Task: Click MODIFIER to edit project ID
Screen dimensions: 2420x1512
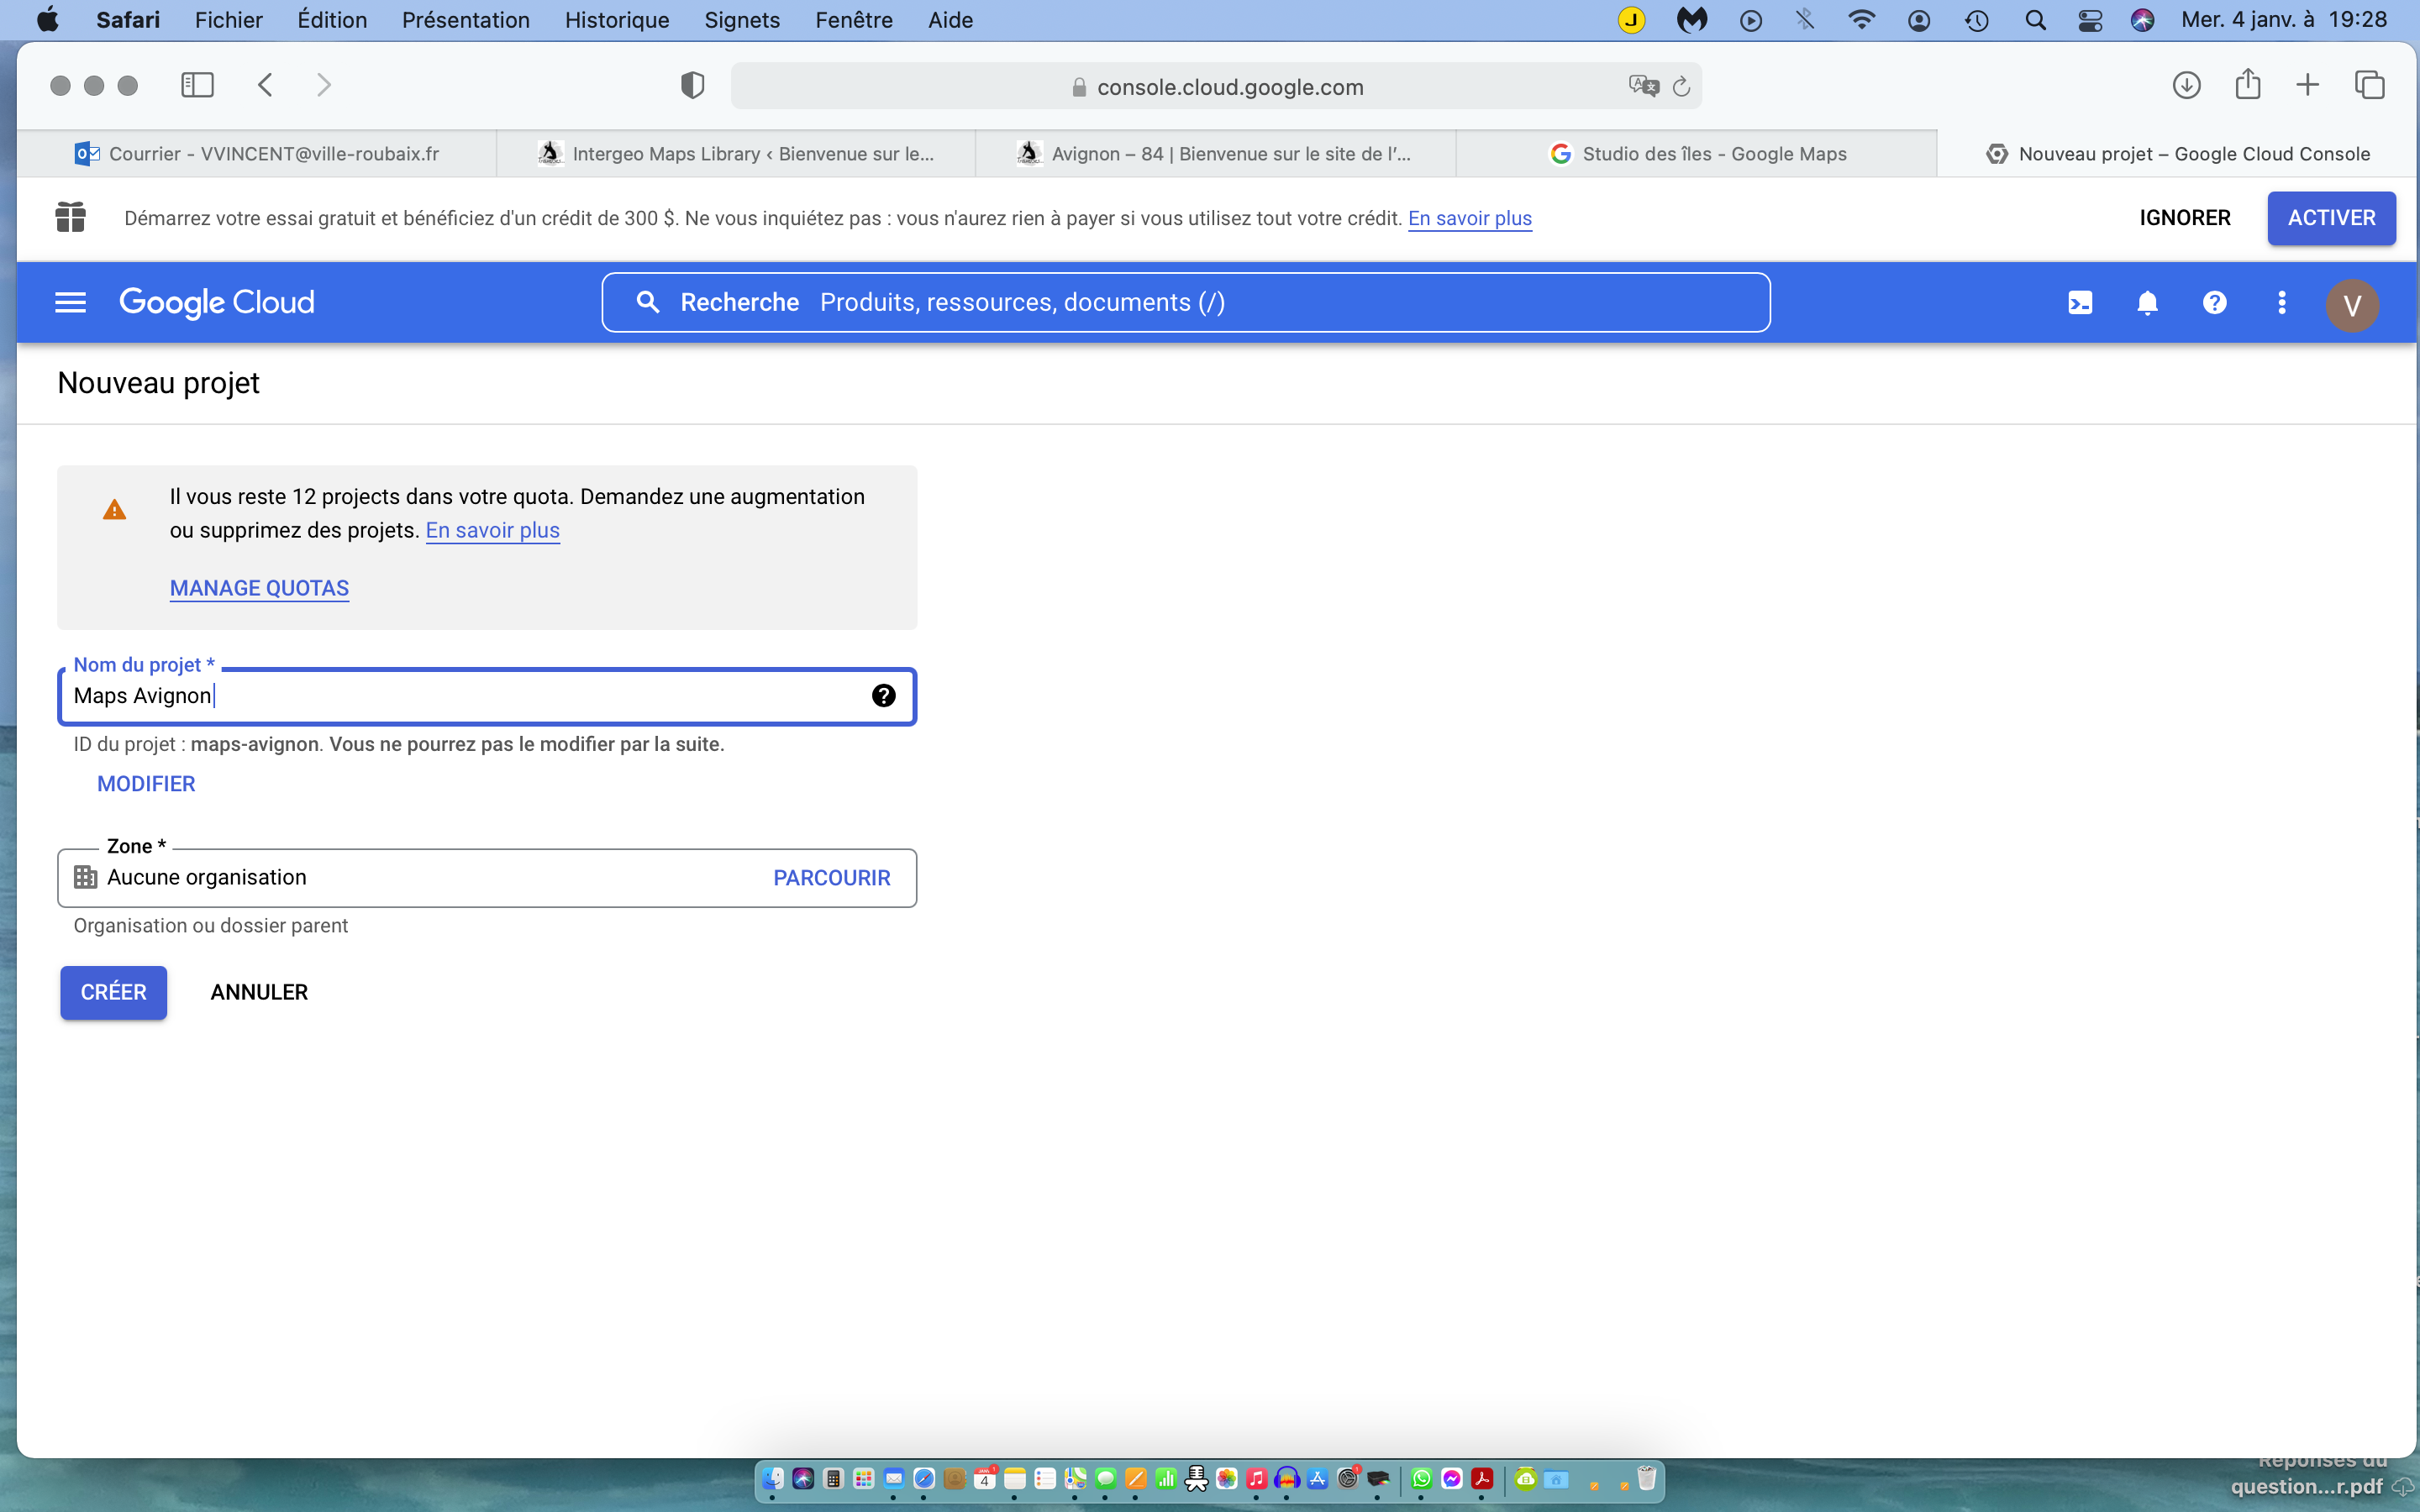Action: point(146,784)
